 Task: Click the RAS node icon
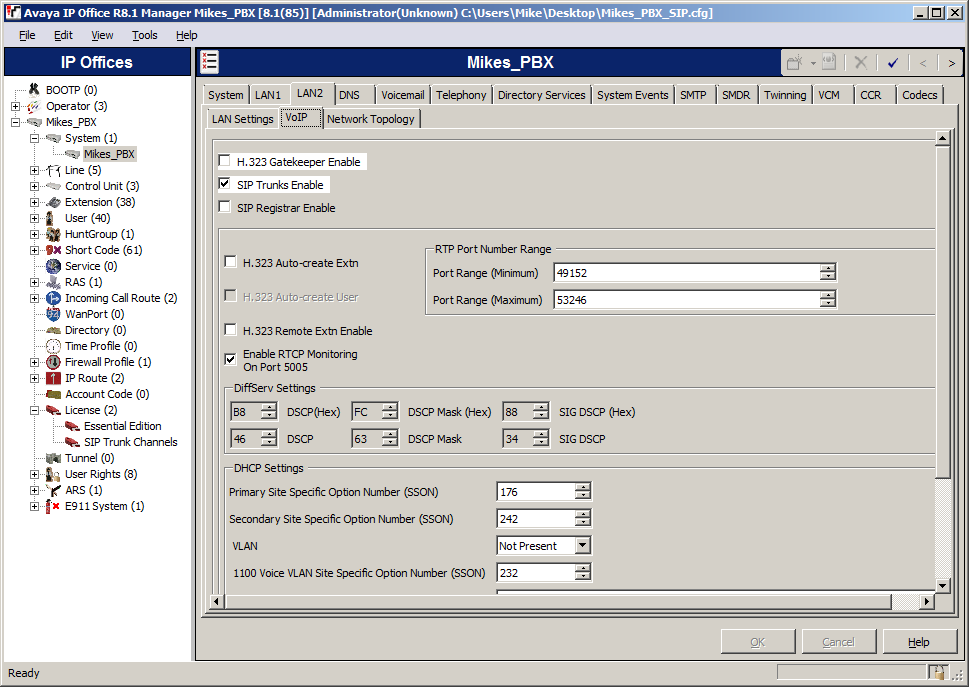[53, 282]
